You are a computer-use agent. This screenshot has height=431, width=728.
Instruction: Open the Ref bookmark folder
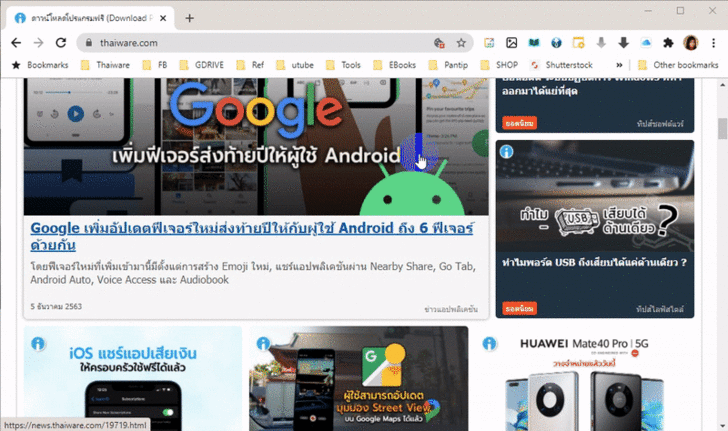(x=250, y=65)
